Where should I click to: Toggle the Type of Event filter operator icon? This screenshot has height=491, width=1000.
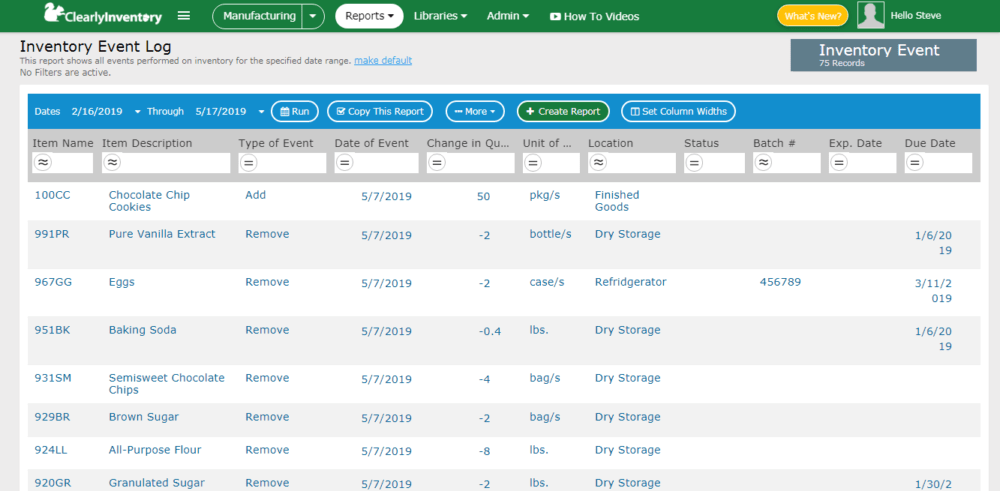[249, 163]
